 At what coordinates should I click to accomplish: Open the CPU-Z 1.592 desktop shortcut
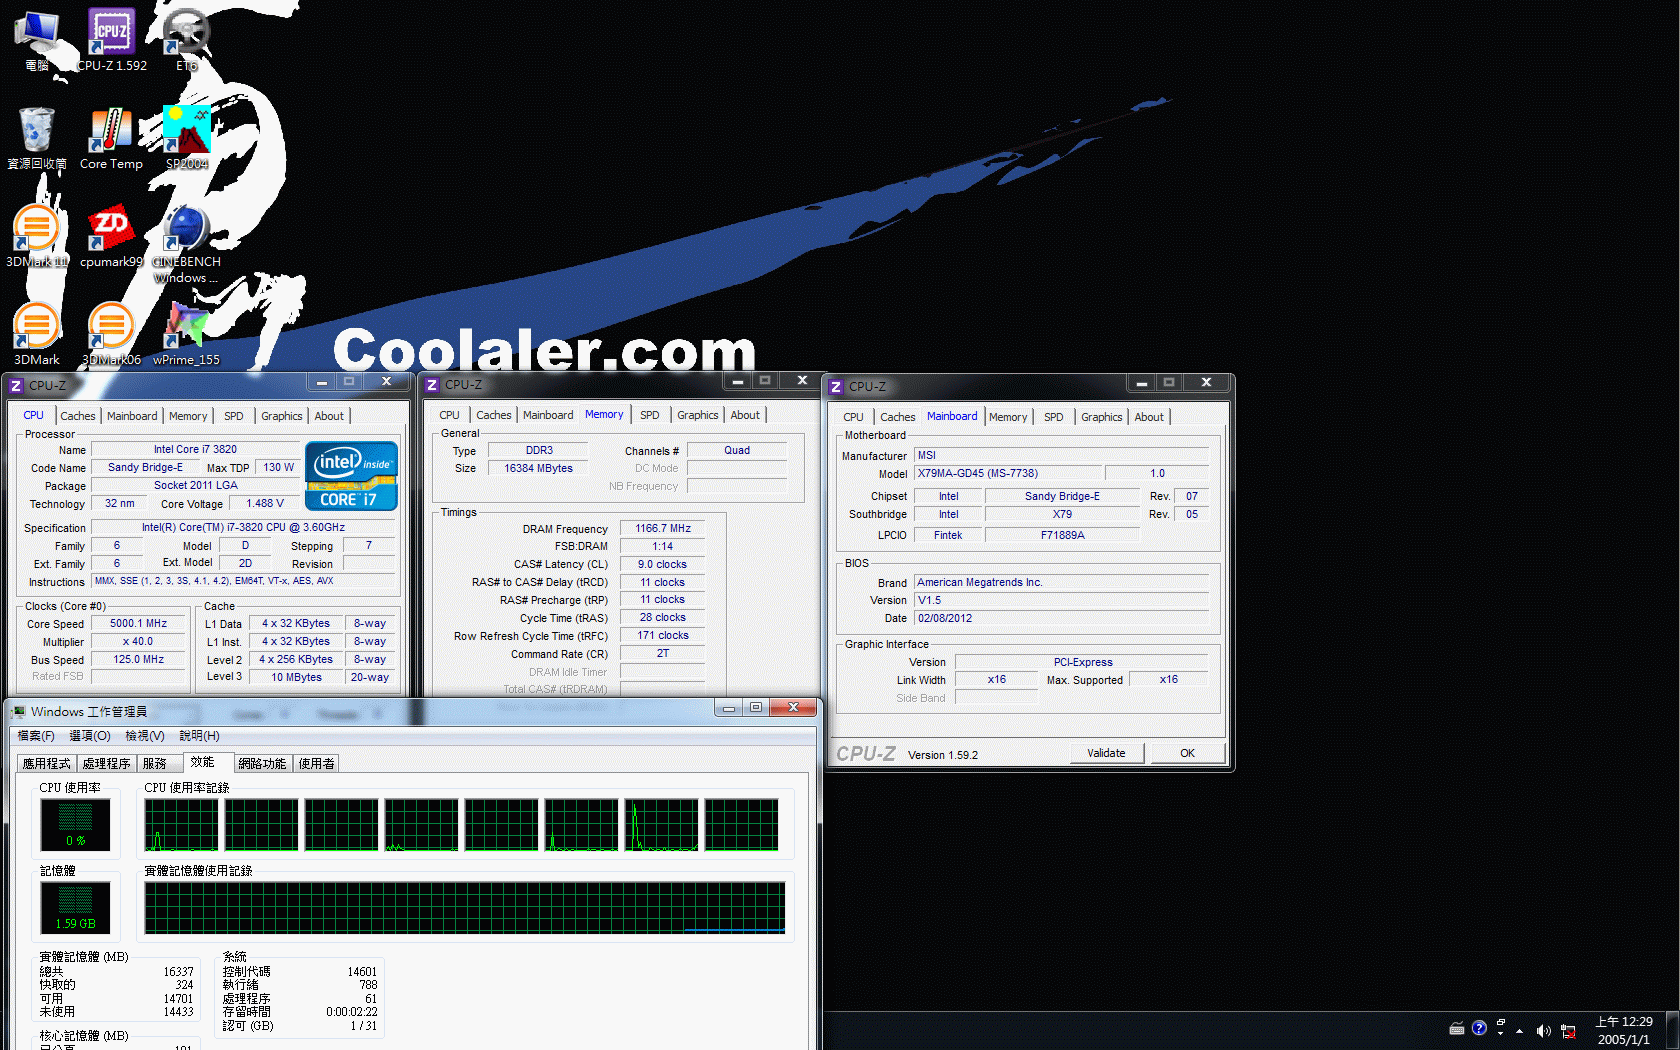tap(111, 40)
